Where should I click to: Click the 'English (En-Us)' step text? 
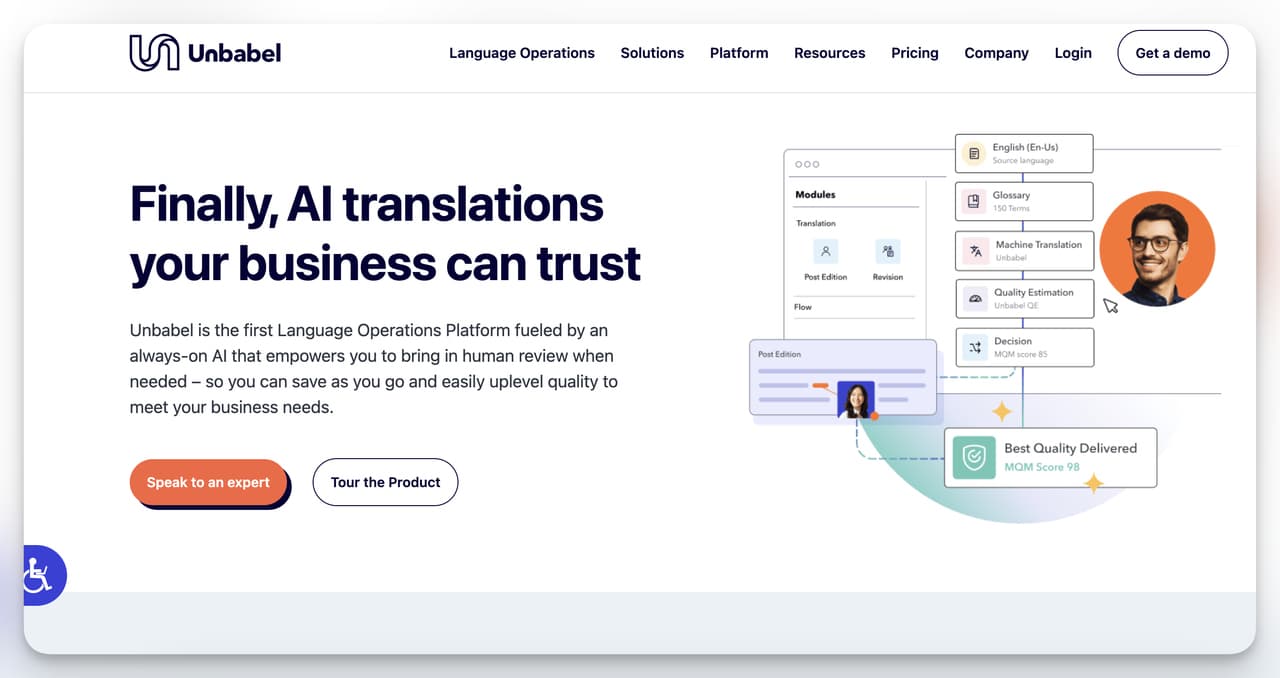coord(1025,148)
